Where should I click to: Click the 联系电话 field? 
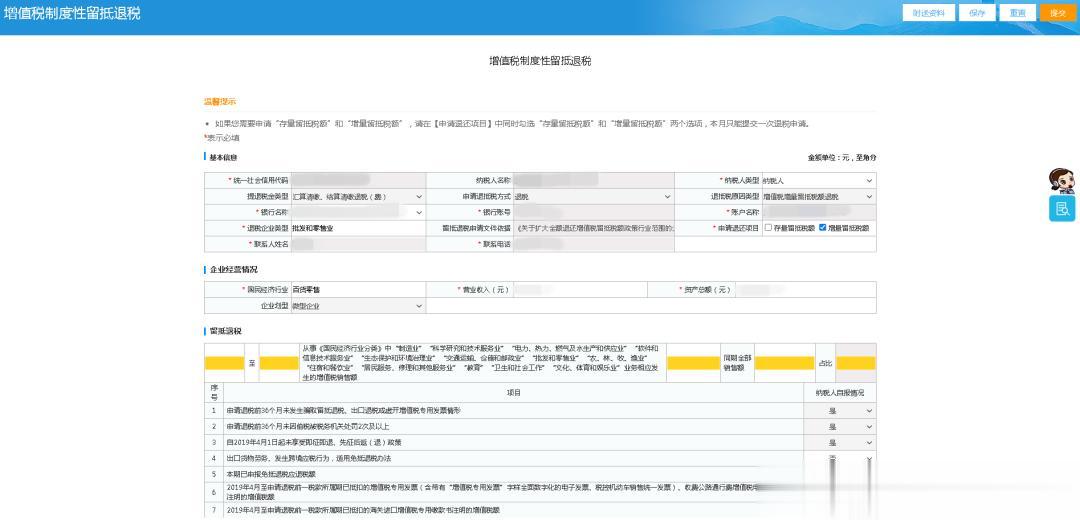click(x=593, y=244)
